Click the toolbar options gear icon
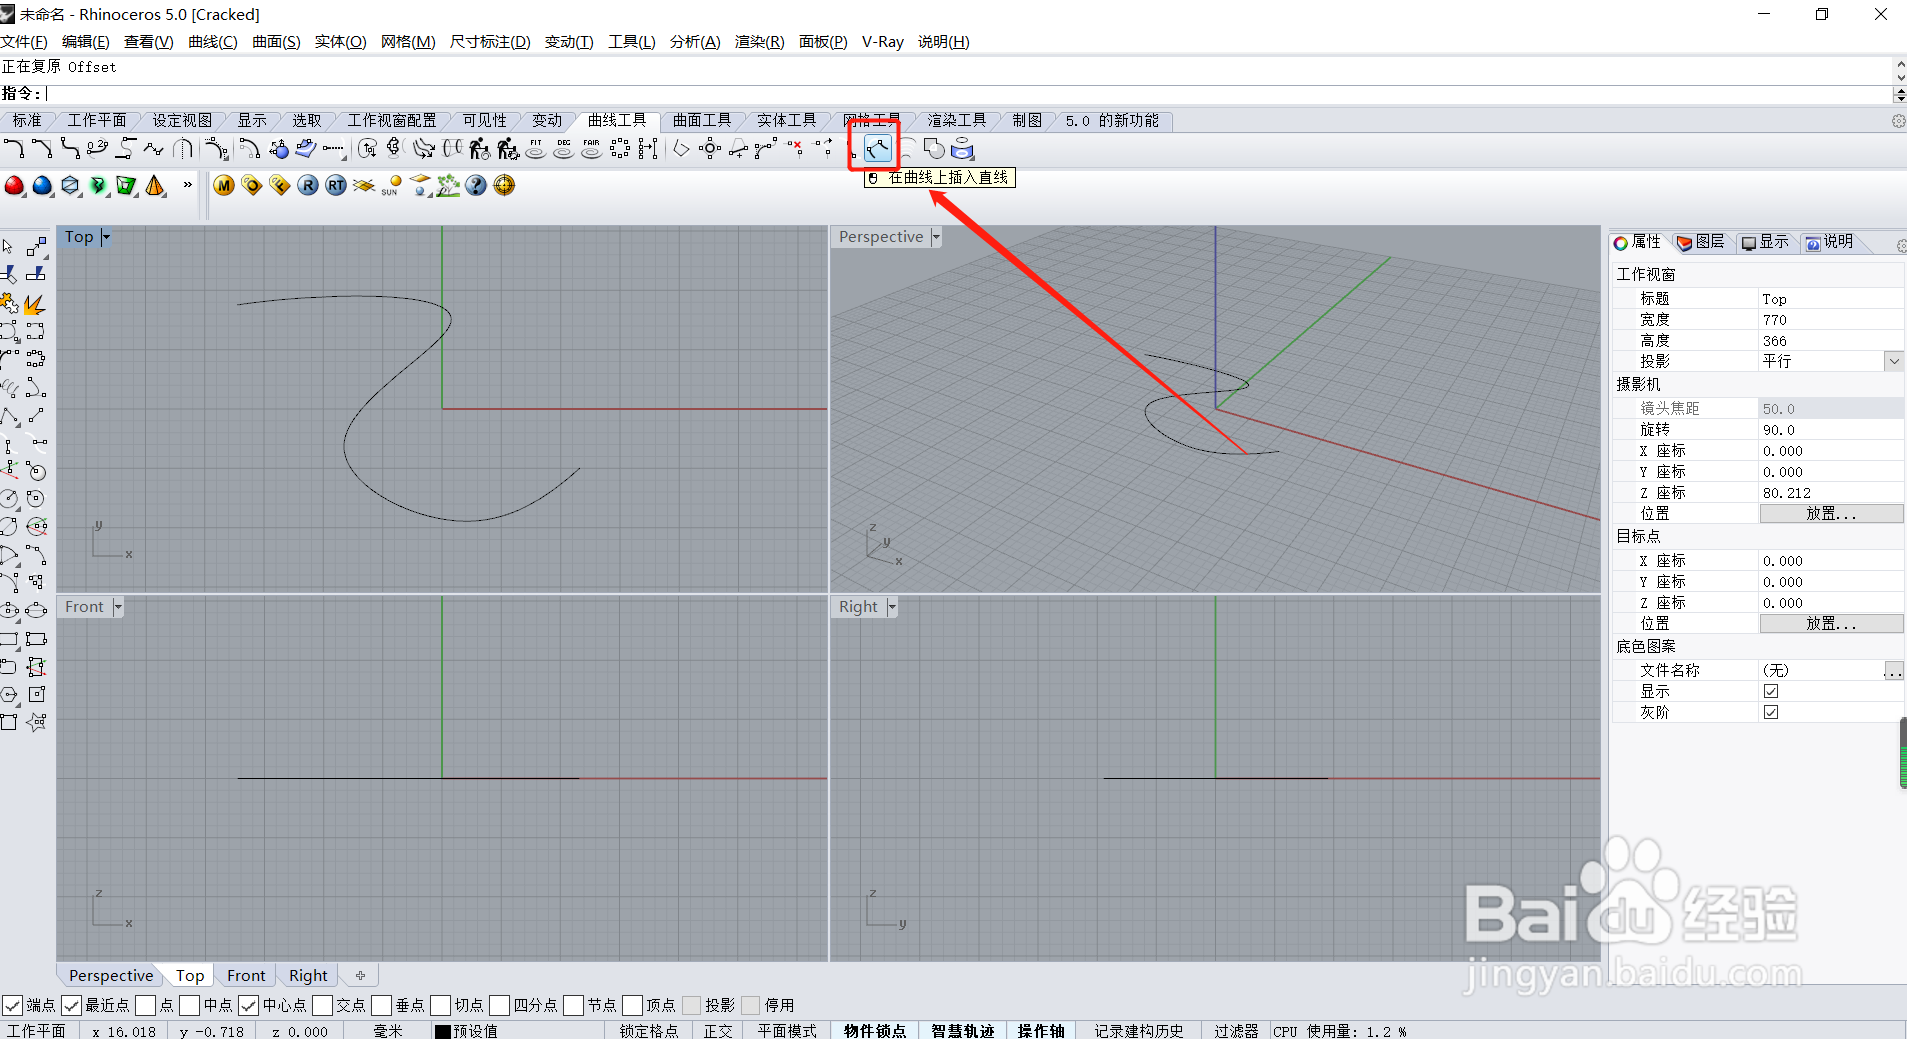The width and height of the screenshot is (1907, 1039). (x=1898, y=121)
